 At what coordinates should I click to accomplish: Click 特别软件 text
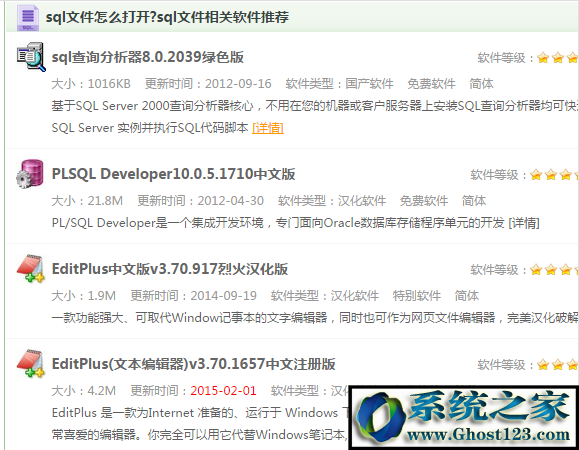pos(417,296)
